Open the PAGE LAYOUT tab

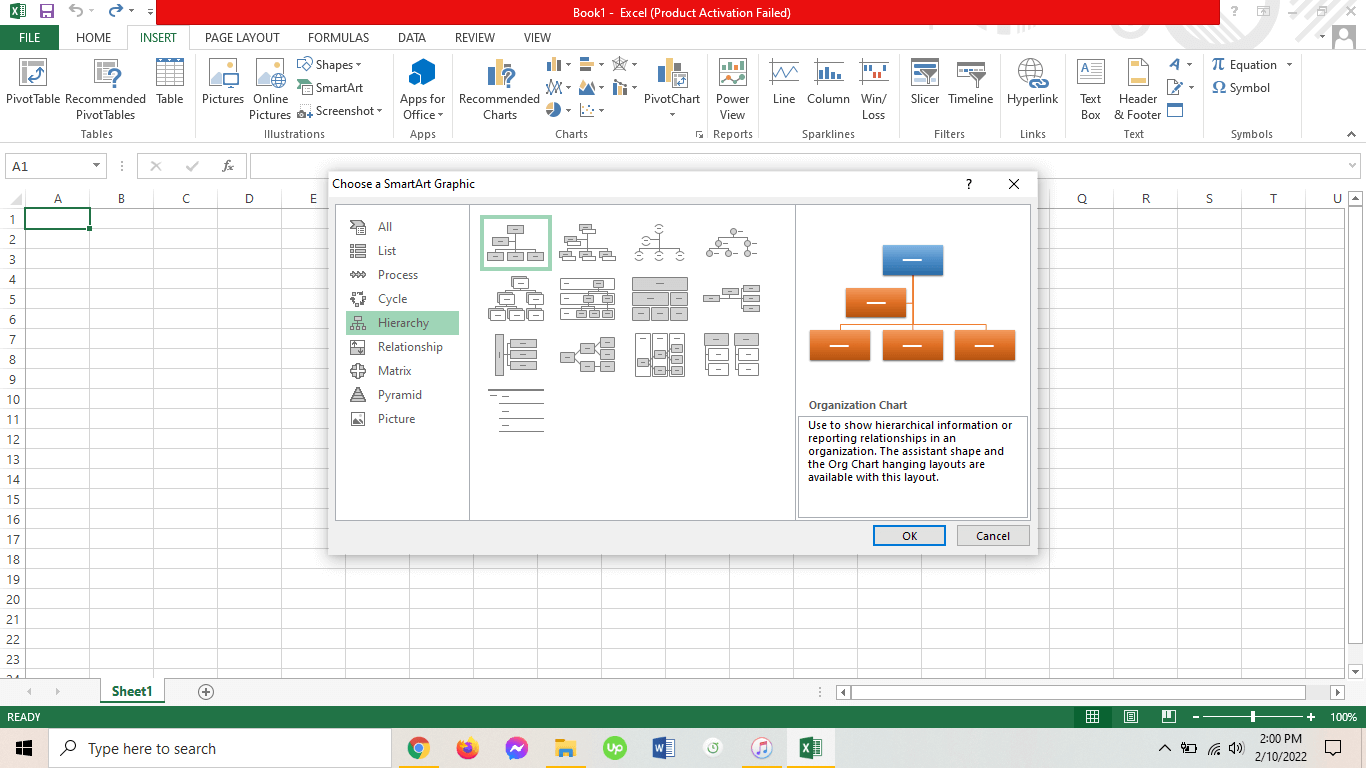click(242, 38)
